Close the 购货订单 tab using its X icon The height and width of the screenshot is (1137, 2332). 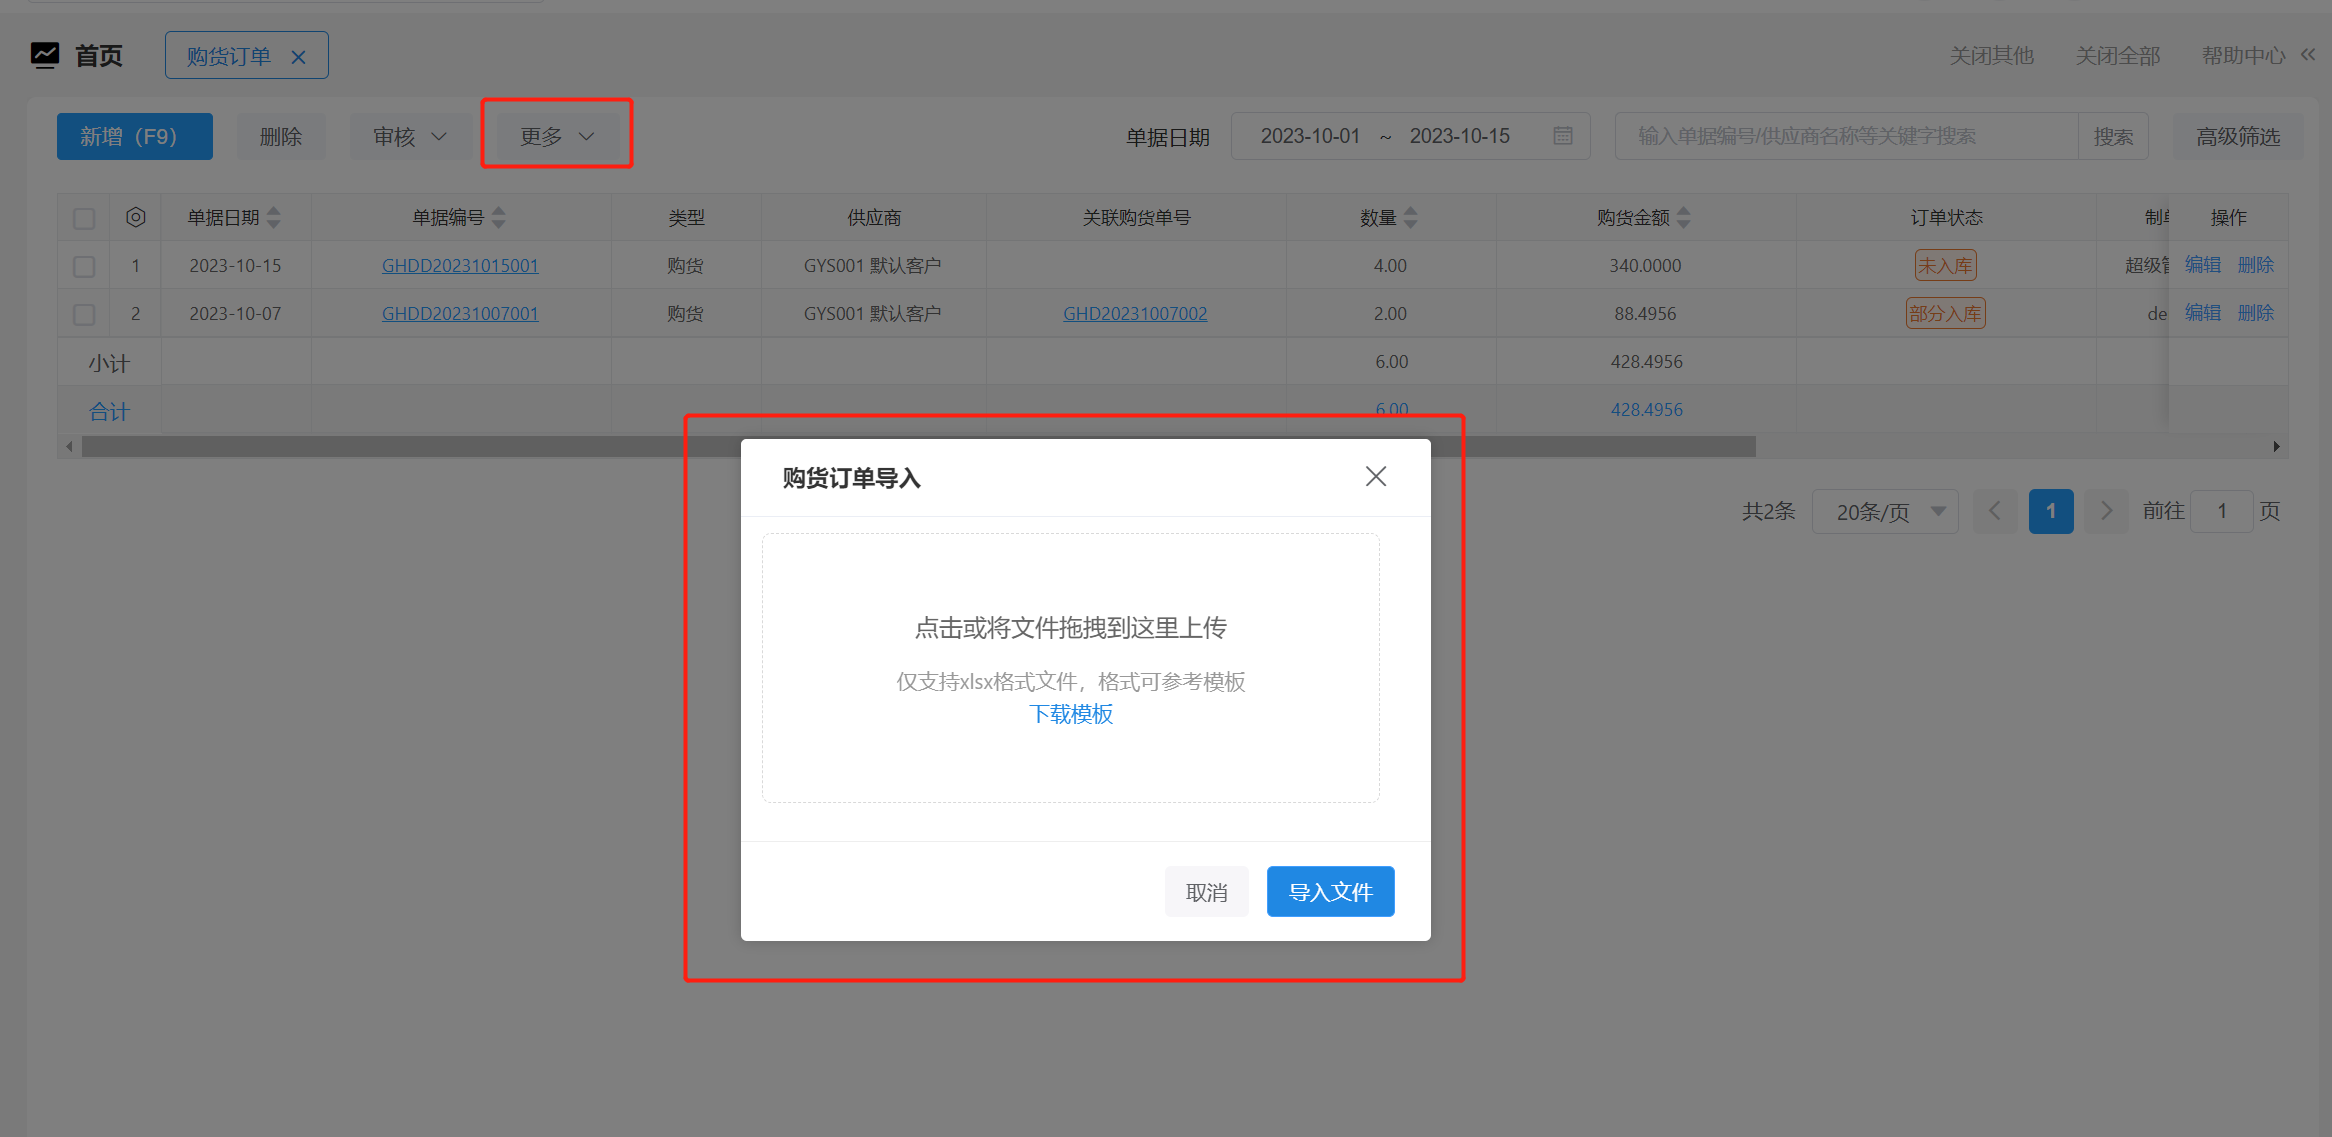tap(298, 57)
